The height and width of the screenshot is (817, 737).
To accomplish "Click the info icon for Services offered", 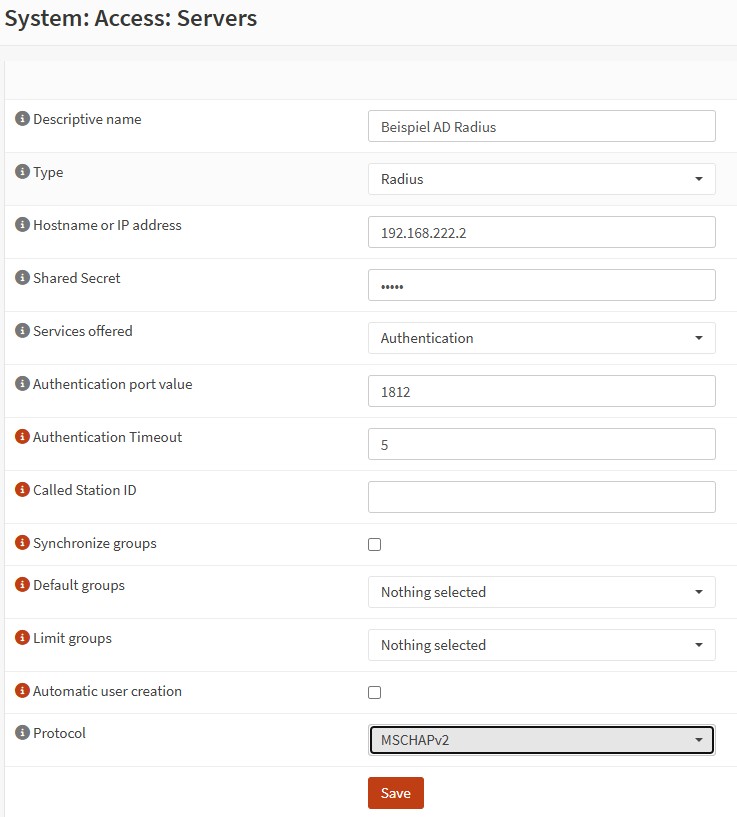I will 22,330.
